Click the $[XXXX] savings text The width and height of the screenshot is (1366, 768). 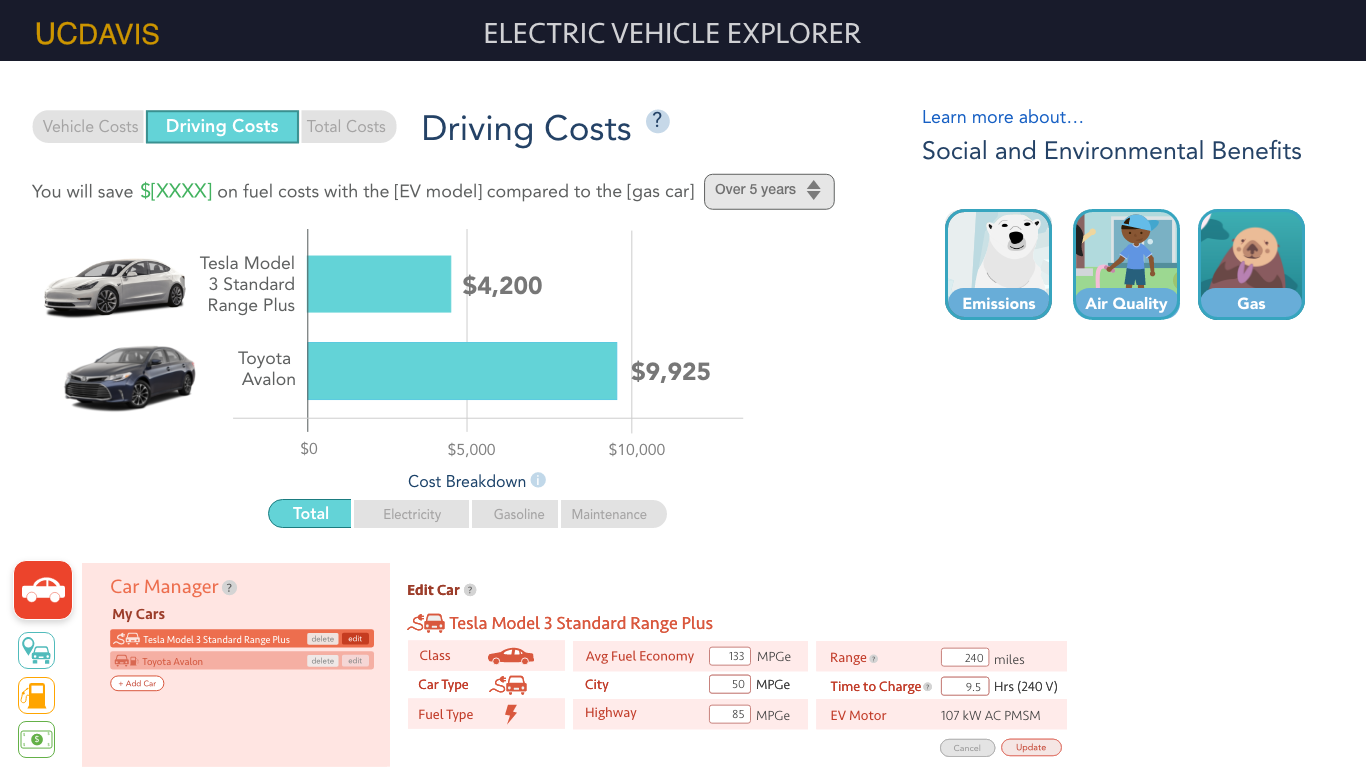[176, 191]
